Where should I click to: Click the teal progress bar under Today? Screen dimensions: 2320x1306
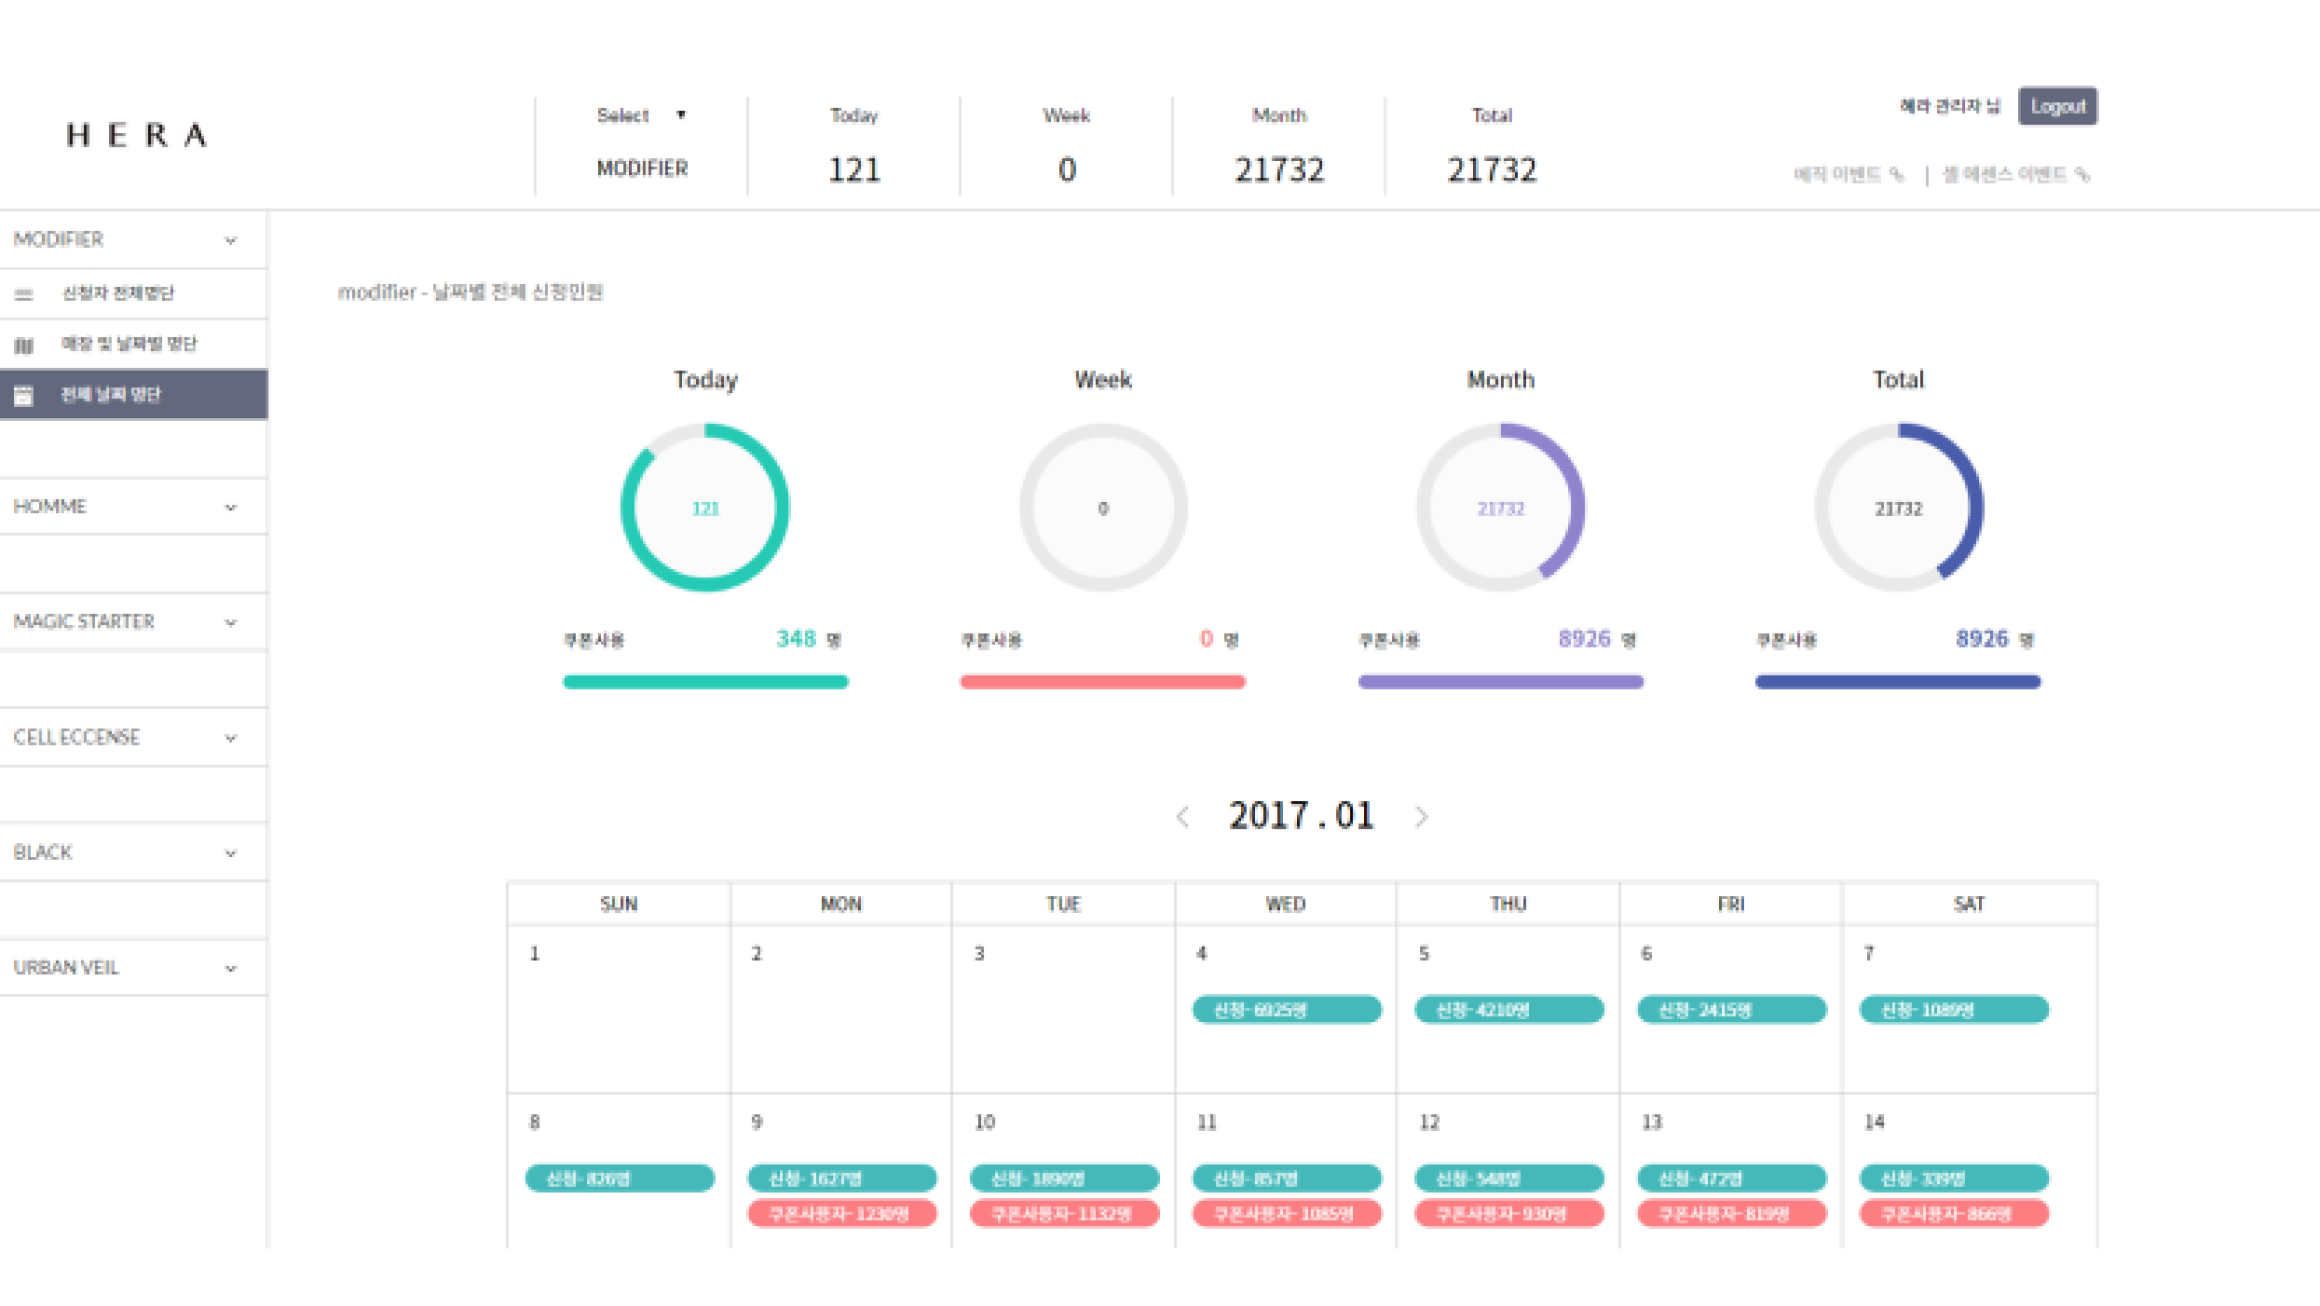click(705, 682)
